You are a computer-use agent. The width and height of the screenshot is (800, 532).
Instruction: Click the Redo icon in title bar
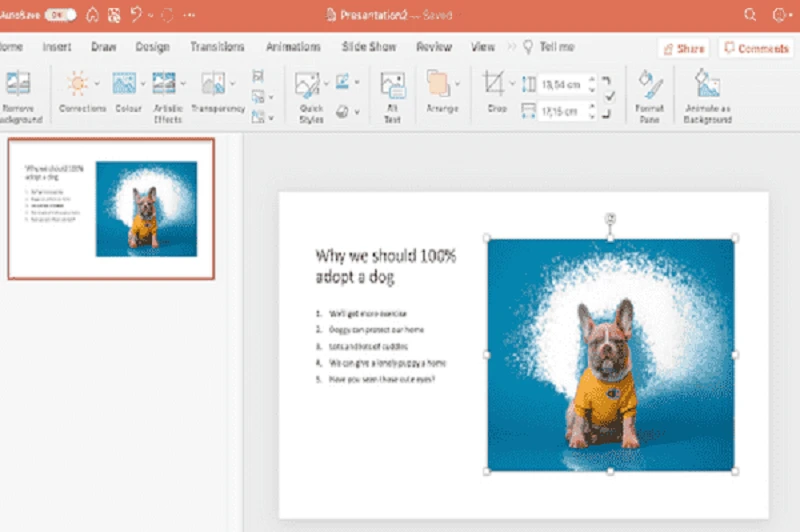click(x=167, y=15)
